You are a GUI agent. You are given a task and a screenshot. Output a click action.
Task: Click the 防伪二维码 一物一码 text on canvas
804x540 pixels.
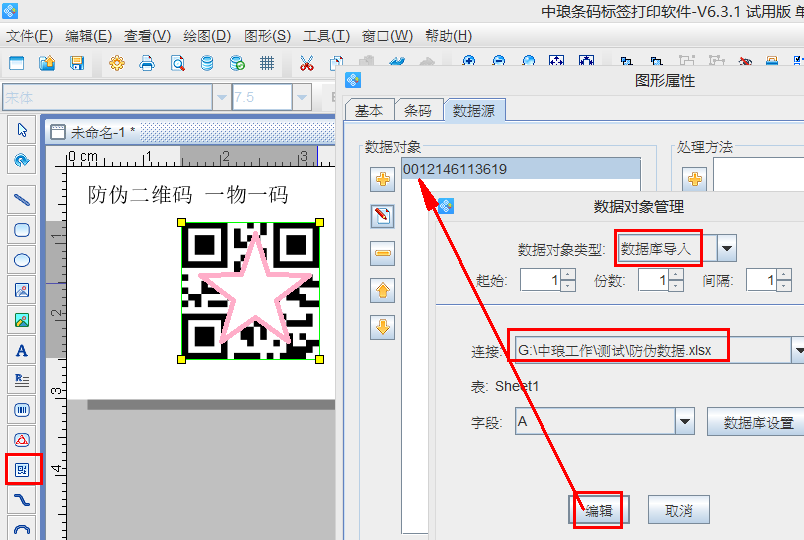tap(188, 195)
